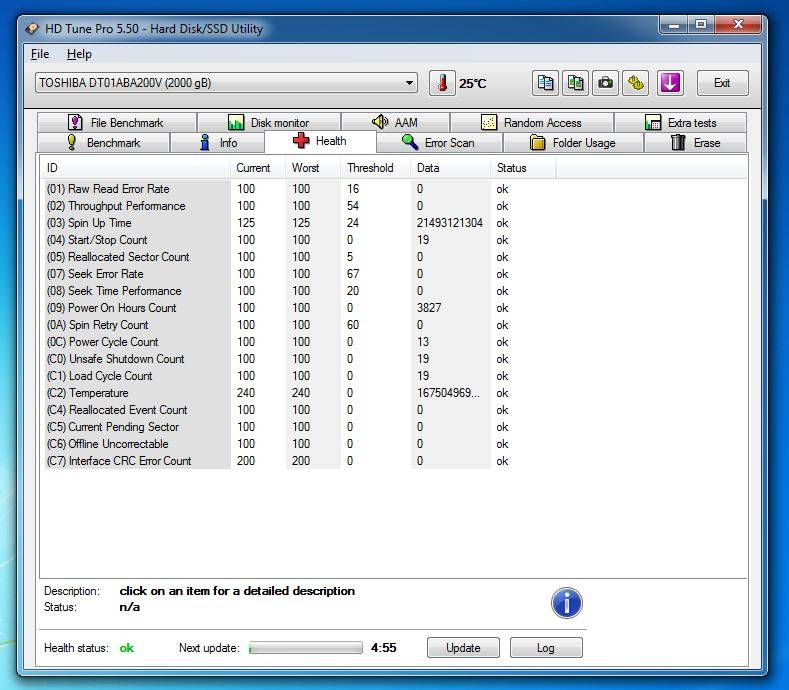Viewport: 789px width, 690px height.
Task: Sort by the ID column header
Action: tap(134, 168)
